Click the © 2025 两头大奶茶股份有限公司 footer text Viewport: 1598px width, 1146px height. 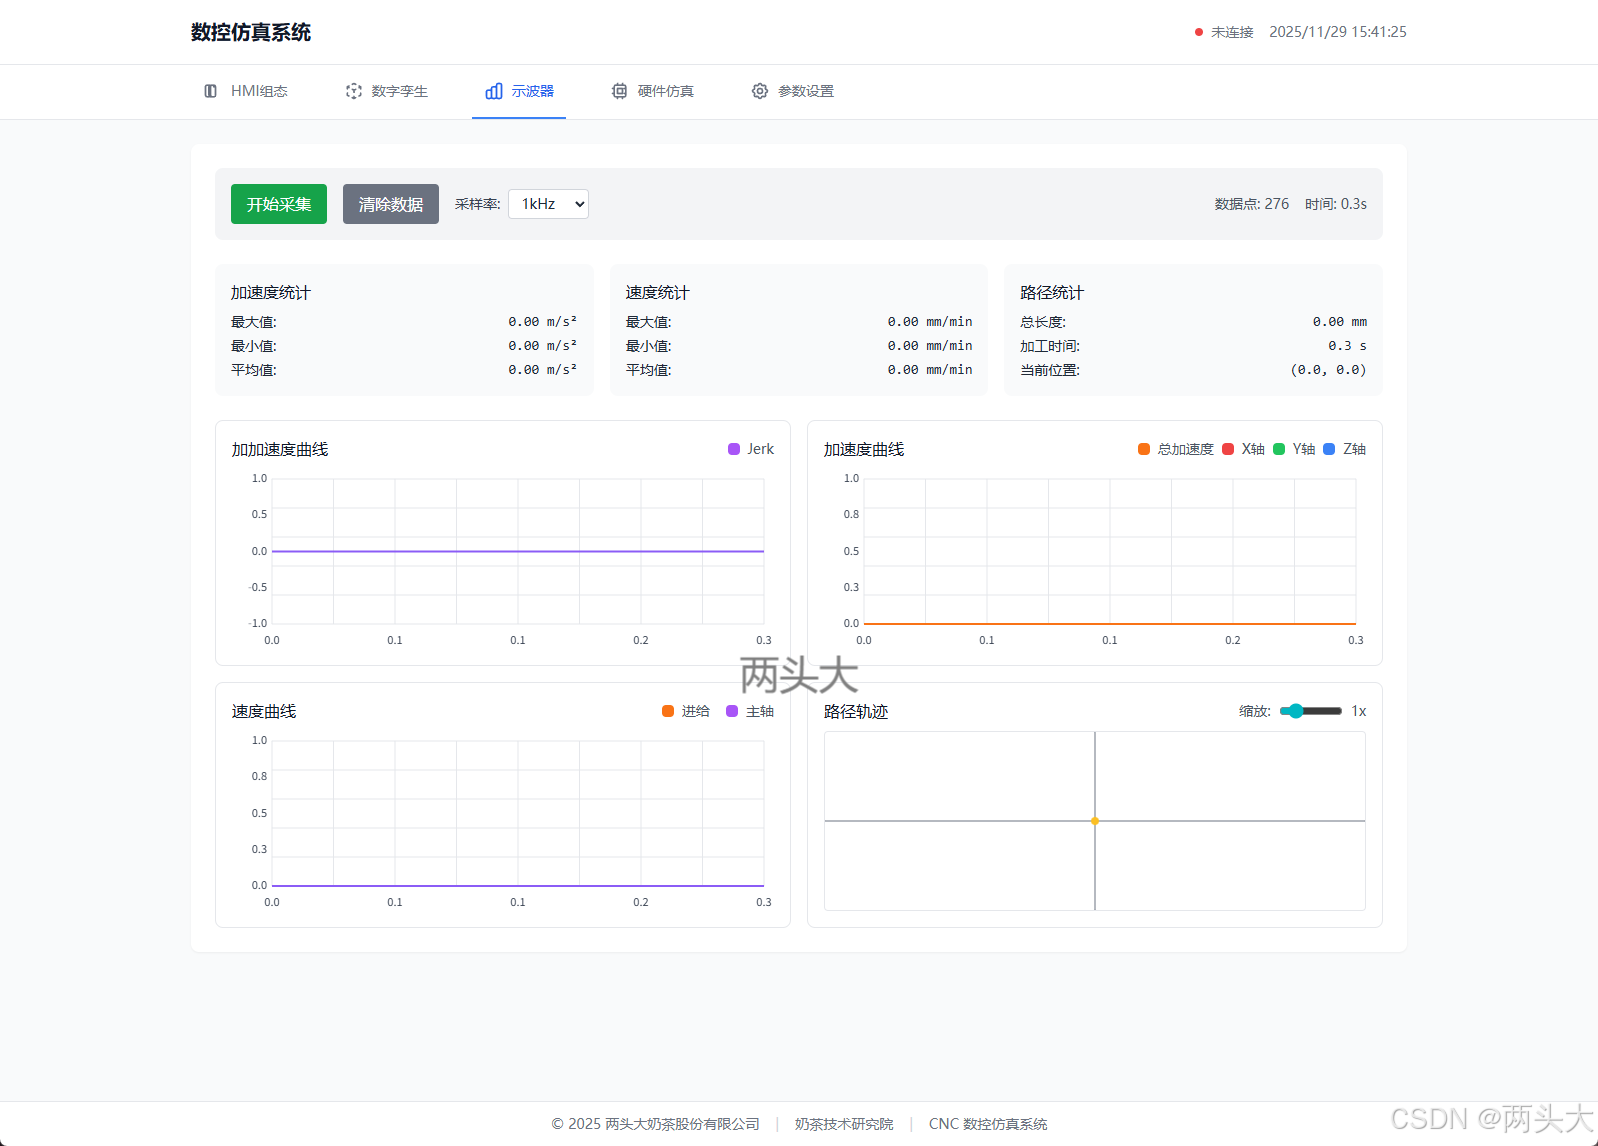[x=656, y=1124]
